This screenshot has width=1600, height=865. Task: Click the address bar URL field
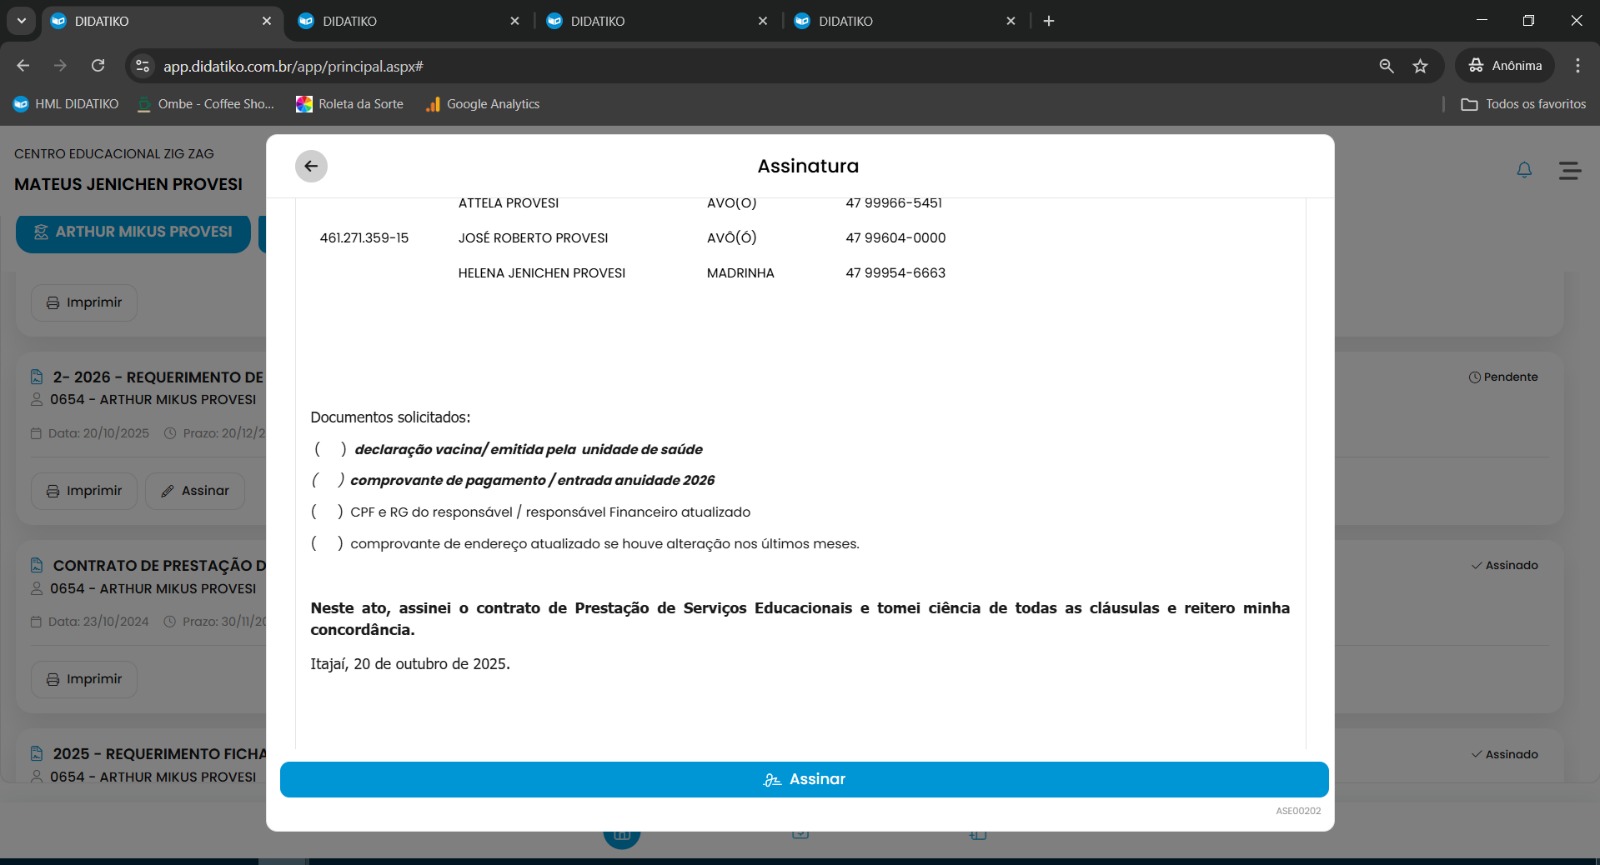pyautogui.click(x=293, y=66)
